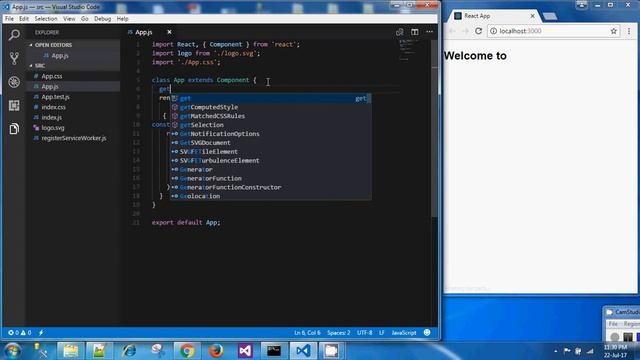Open App.test.js in the explorer
Viewport: 640px width, 360px height.
(55, 97)
